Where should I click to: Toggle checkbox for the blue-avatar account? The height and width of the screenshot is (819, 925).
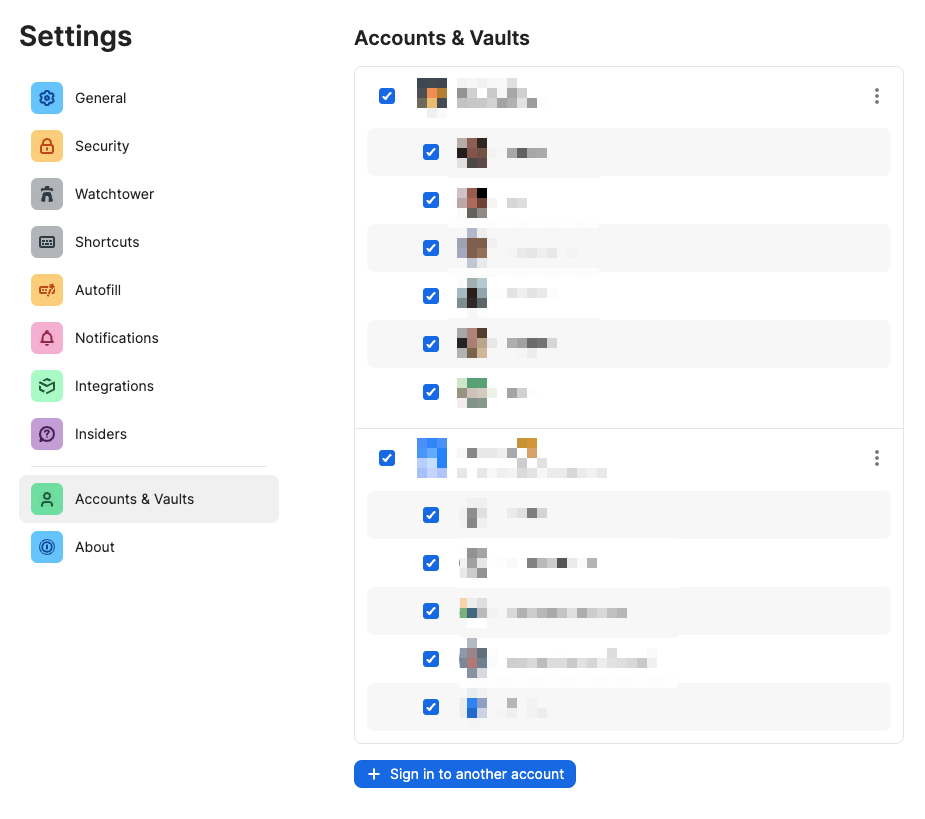[387, 458]
